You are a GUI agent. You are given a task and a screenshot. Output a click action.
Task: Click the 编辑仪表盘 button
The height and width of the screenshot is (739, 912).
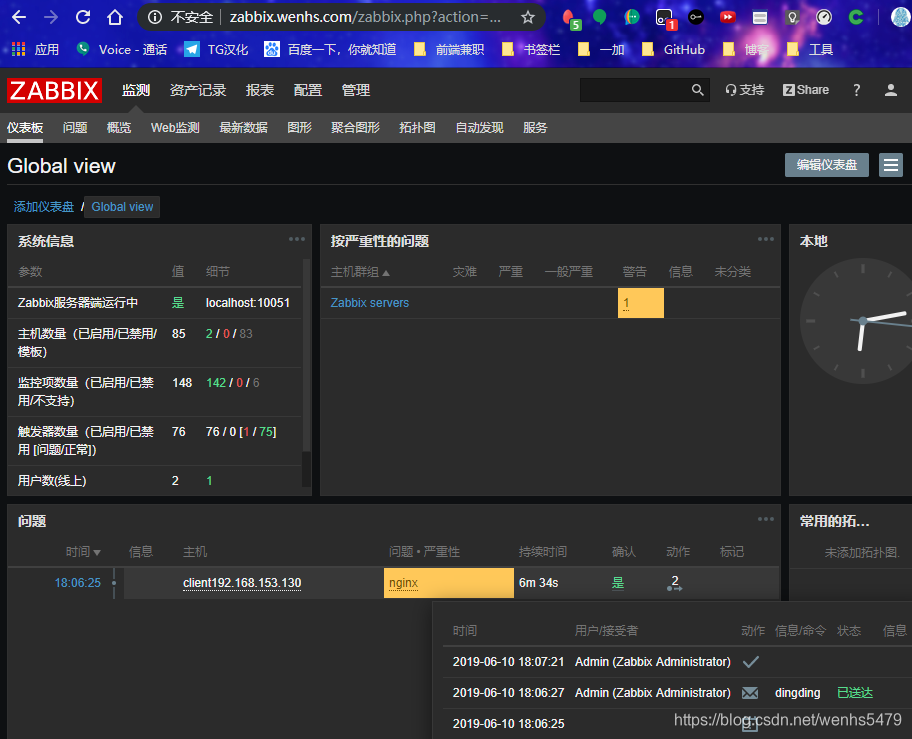point(826,165)
